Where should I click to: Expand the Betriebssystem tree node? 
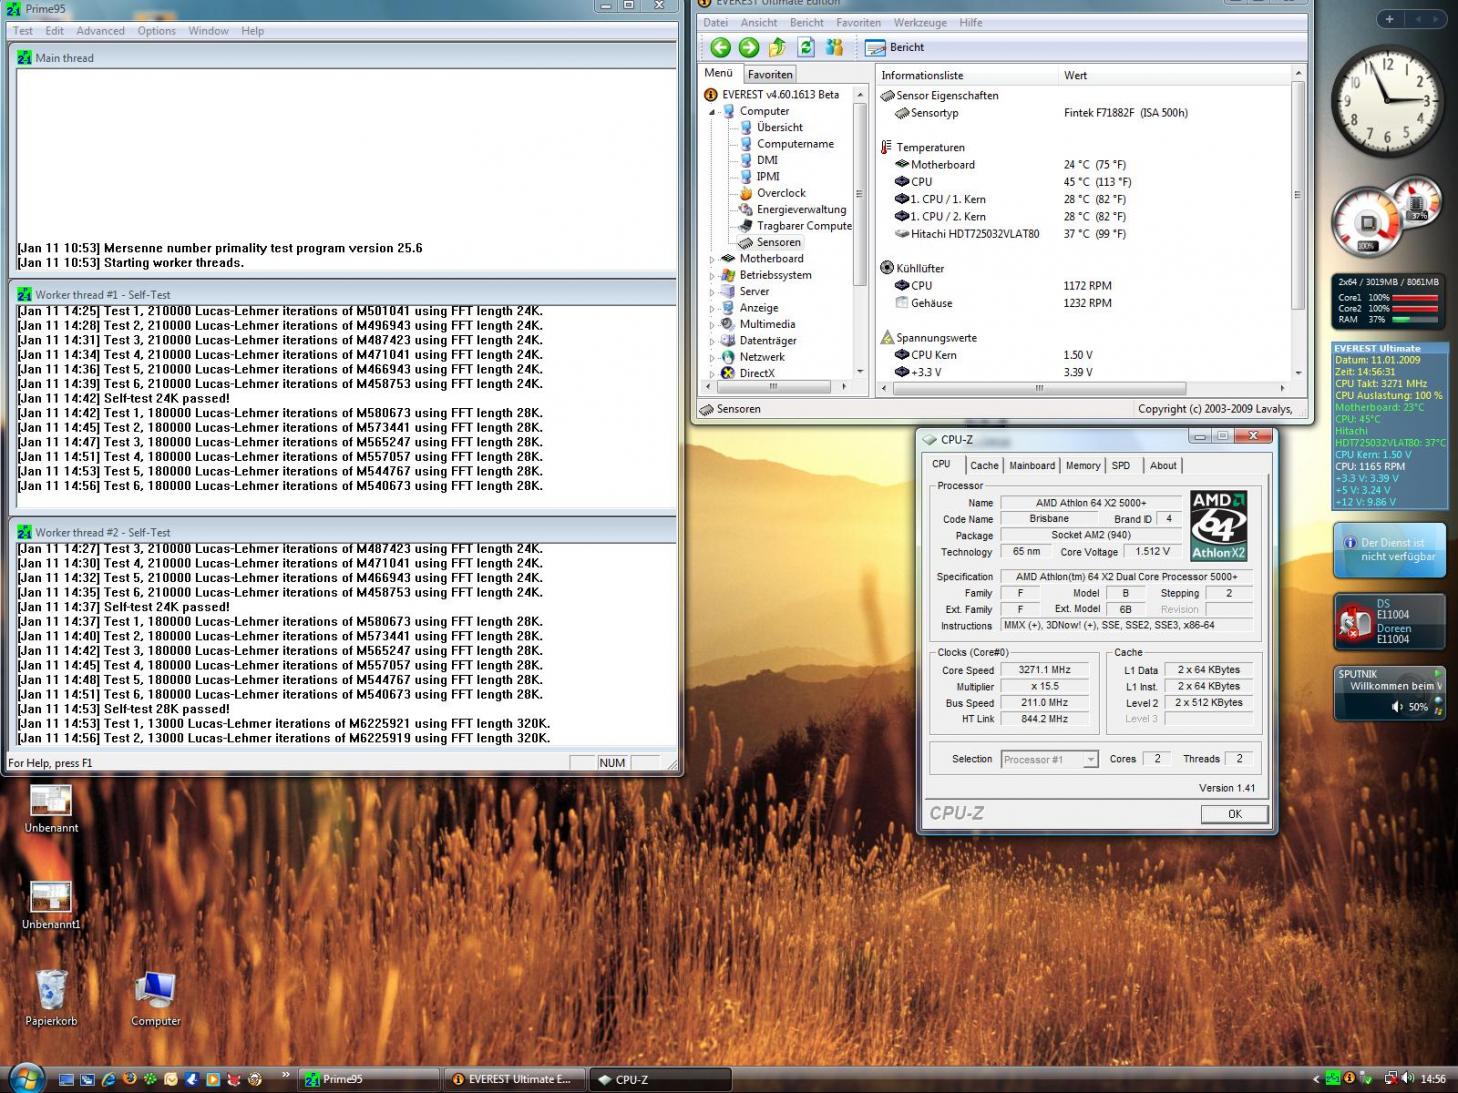pos(712,276)
